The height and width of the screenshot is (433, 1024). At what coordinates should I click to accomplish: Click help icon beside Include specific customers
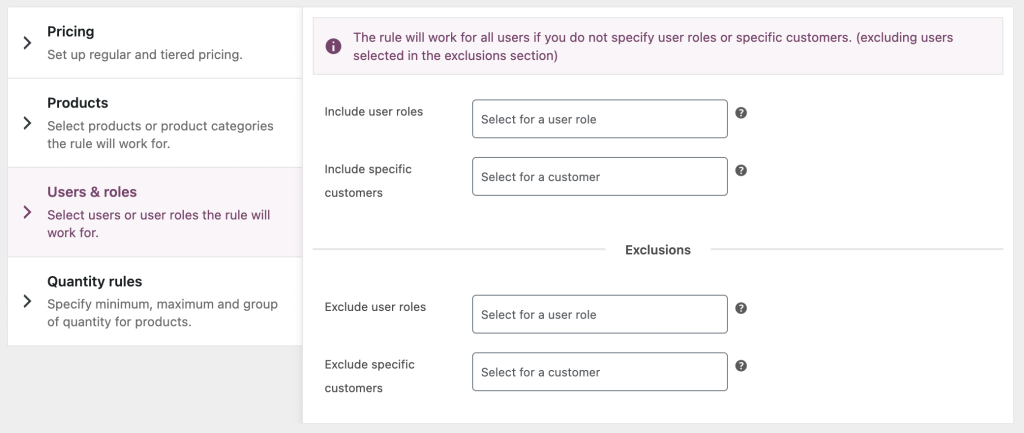741,171
